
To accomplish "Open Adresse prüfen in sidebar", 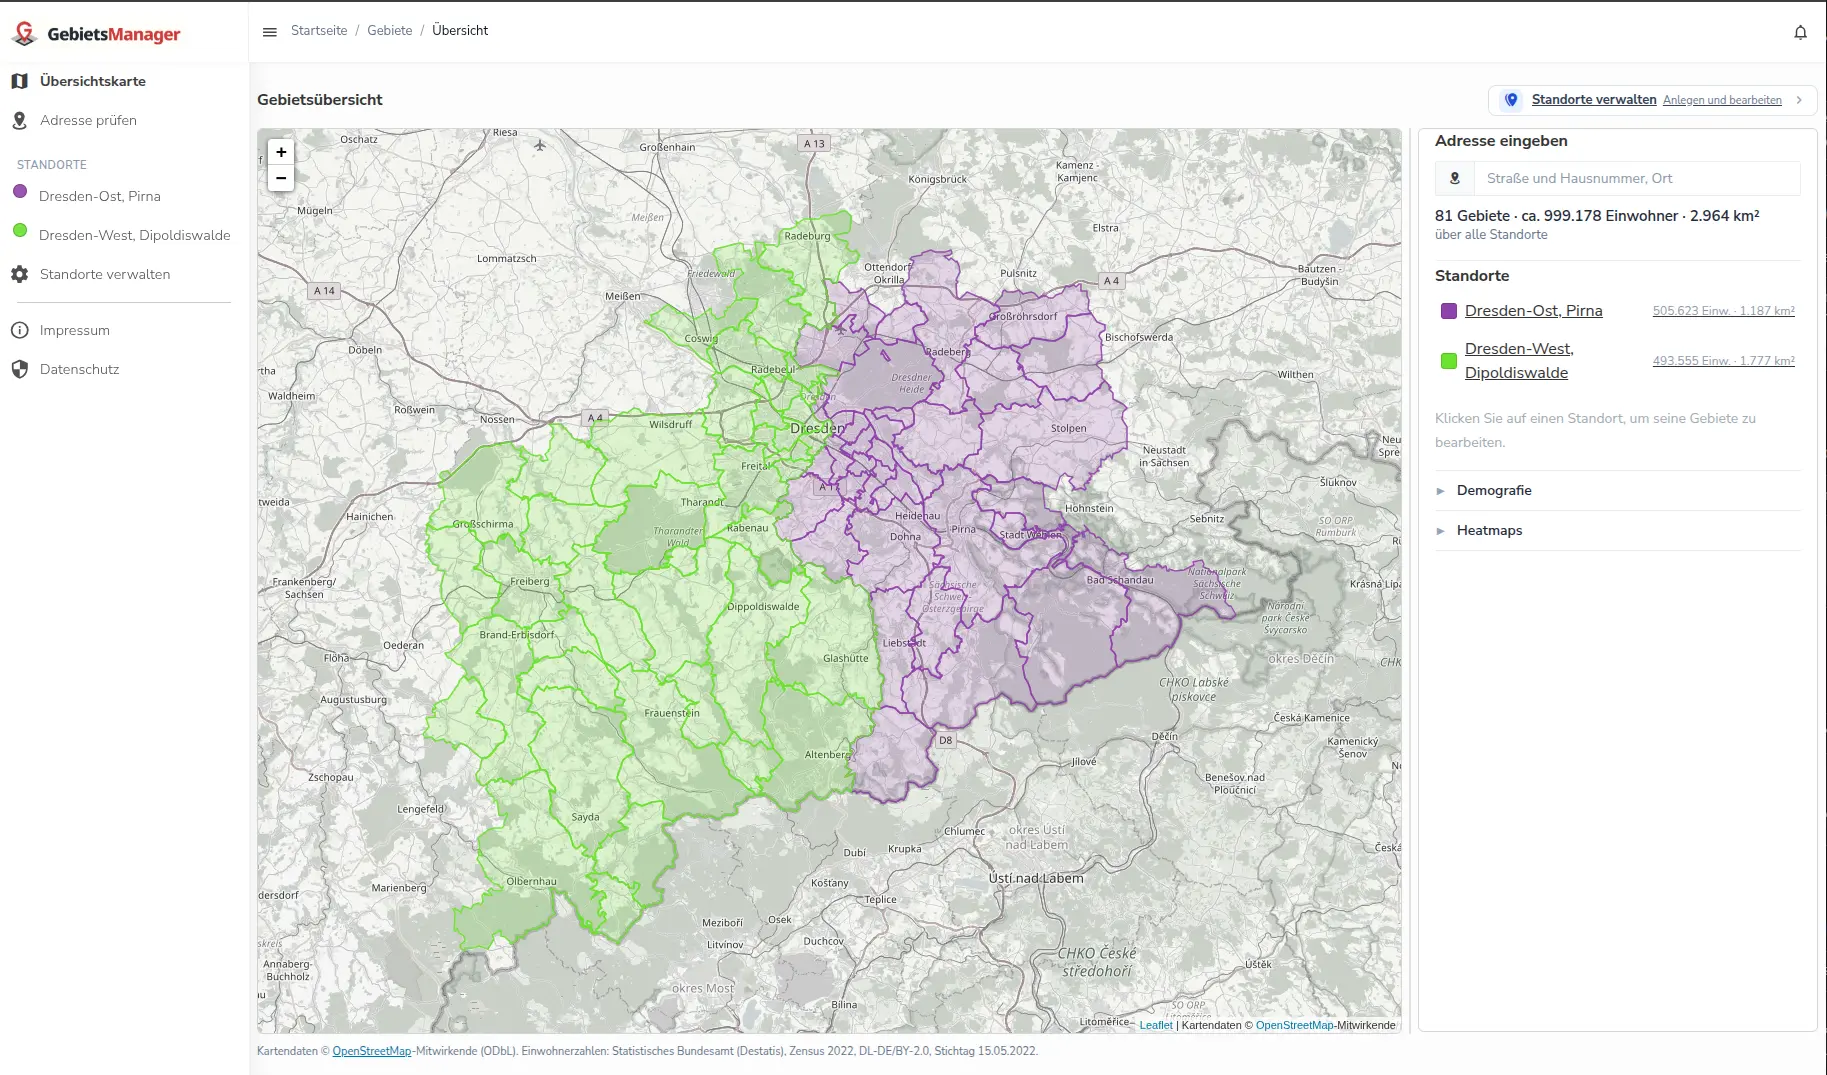I will tap(88, 120).
